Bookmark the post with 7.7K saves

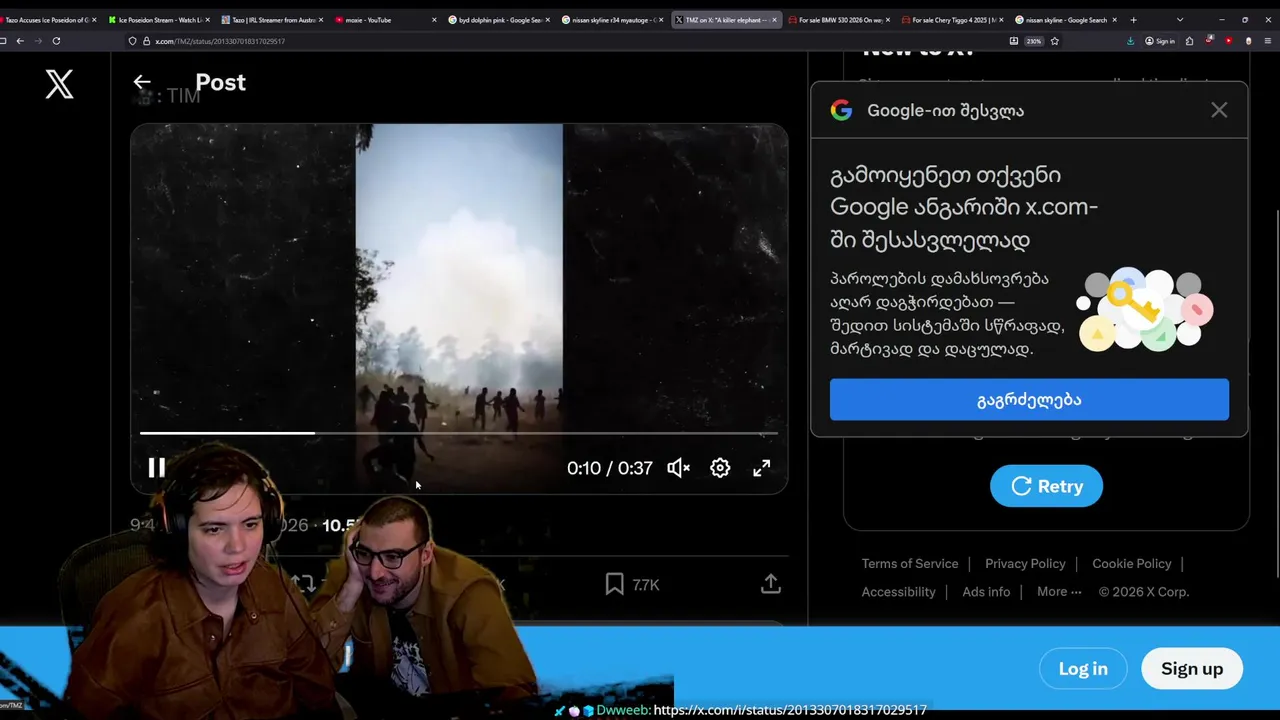coord(615,584)
